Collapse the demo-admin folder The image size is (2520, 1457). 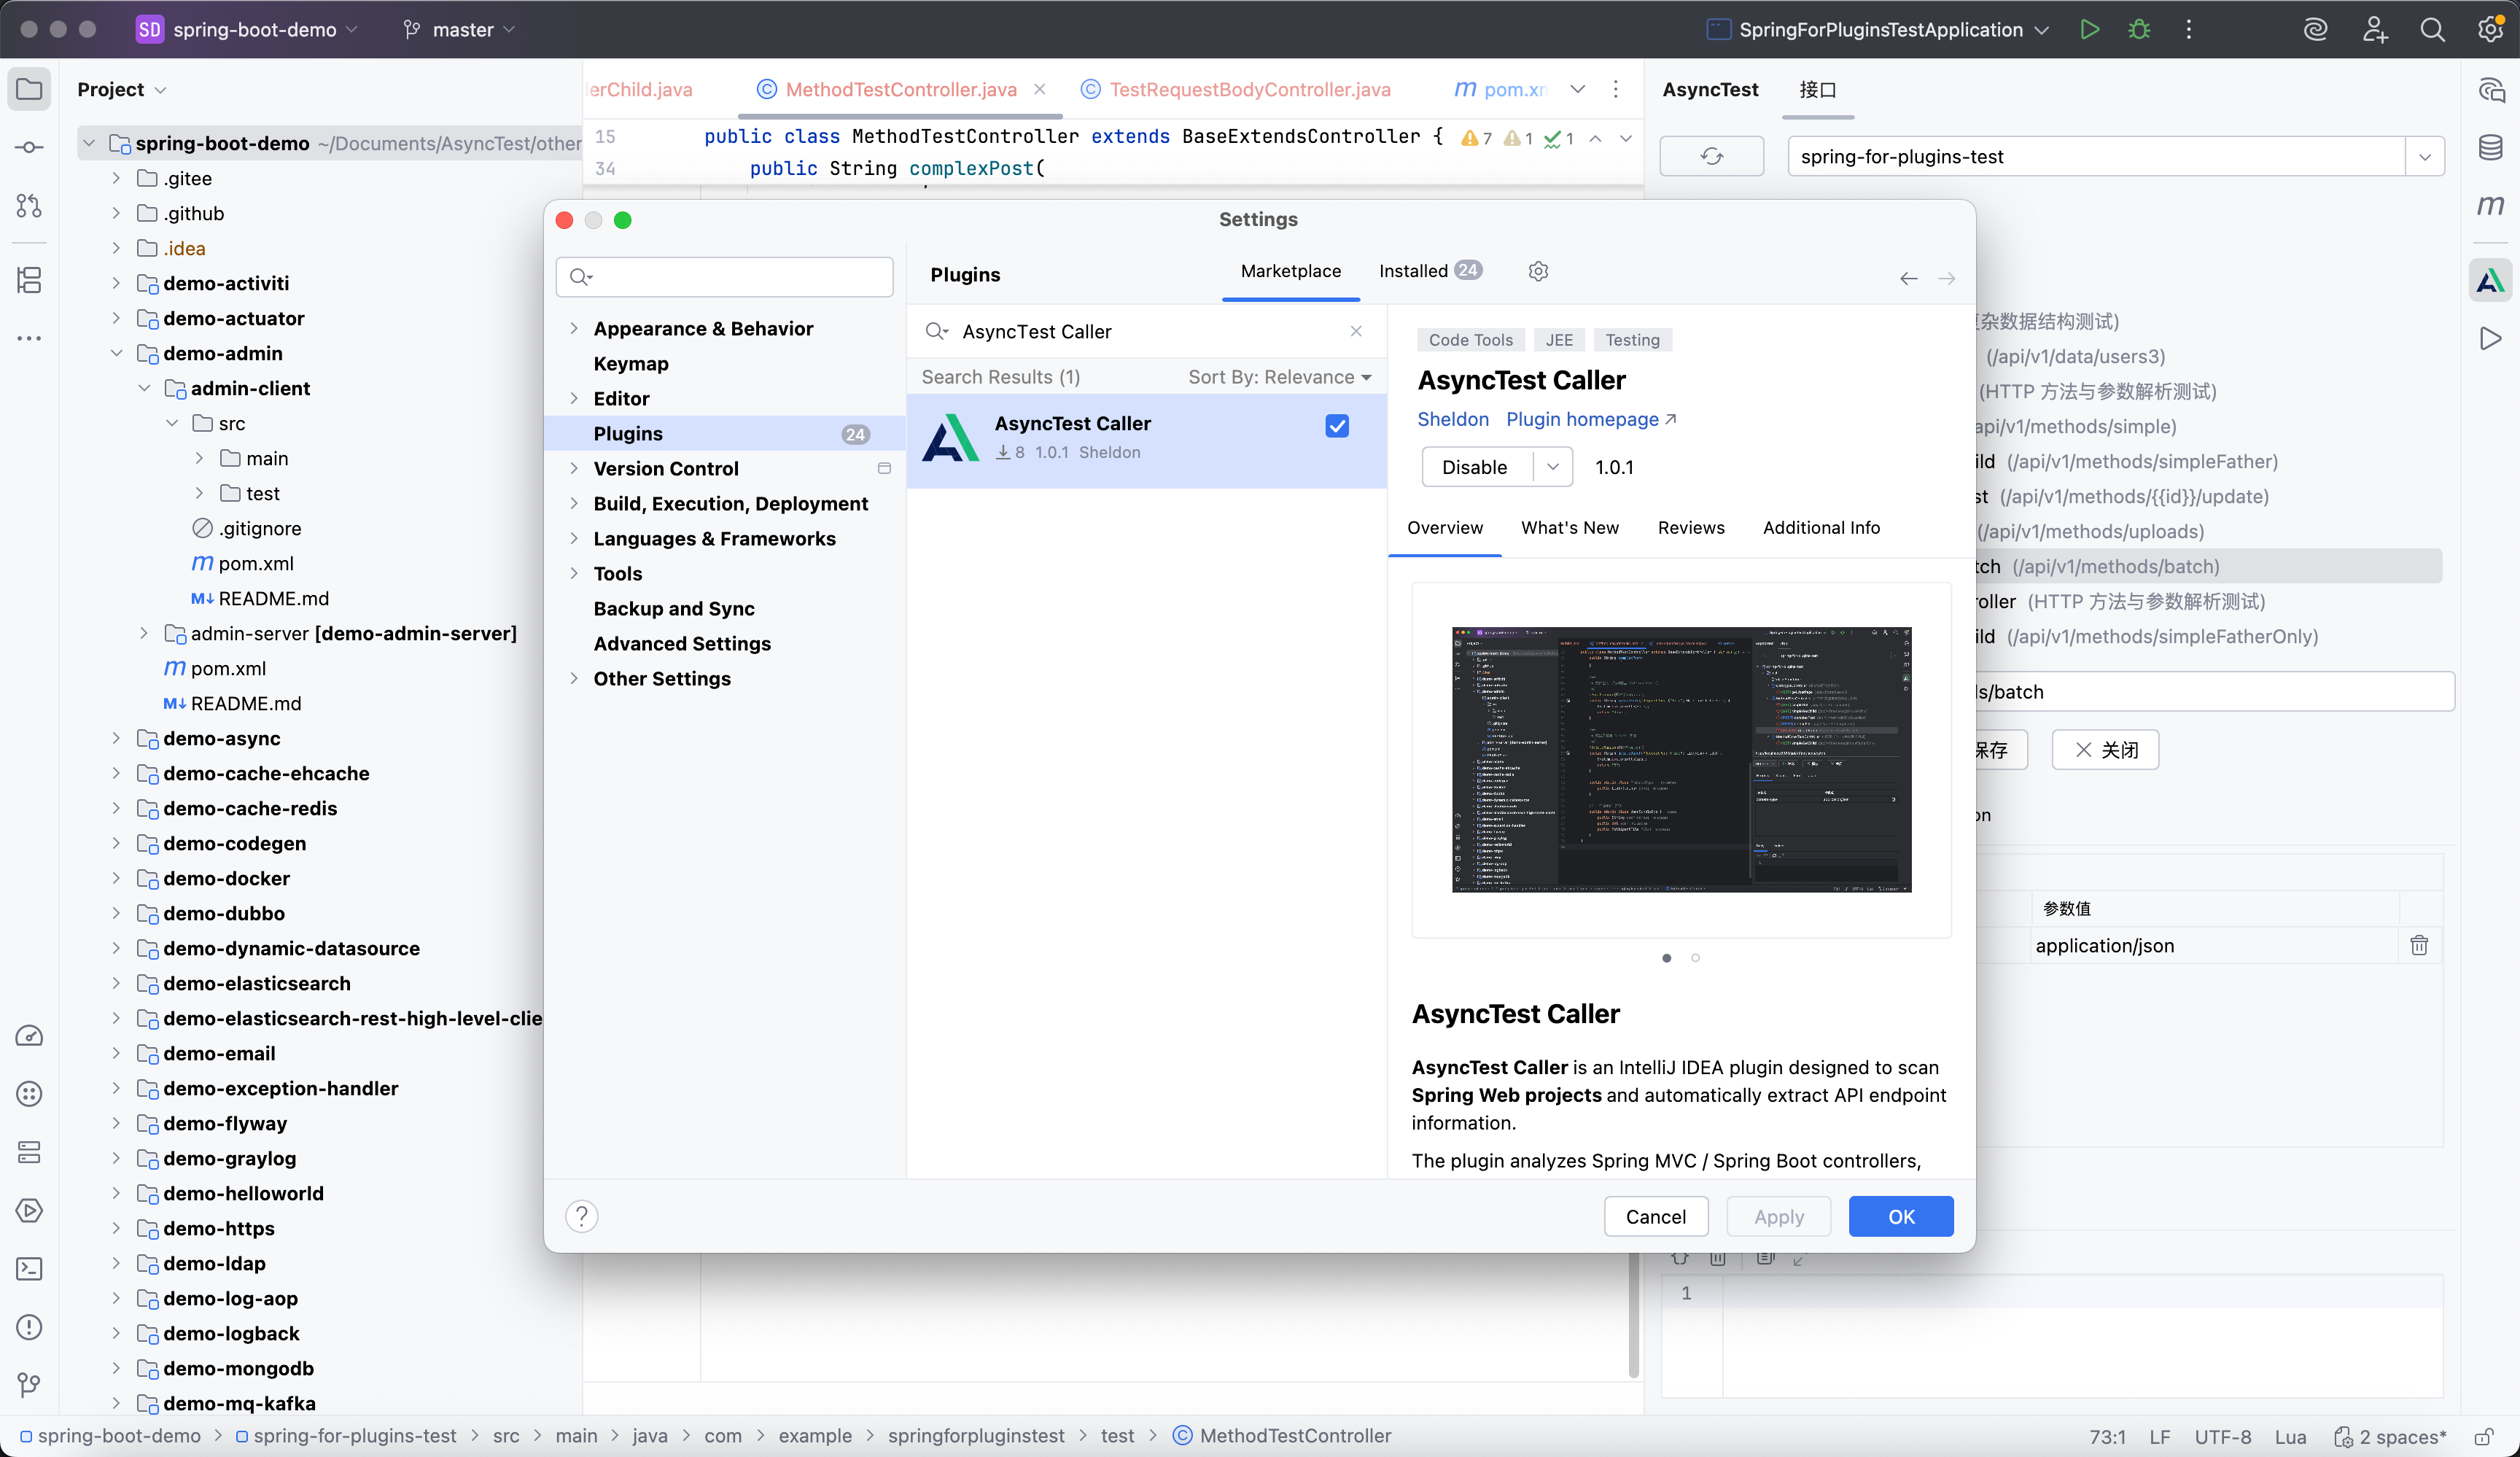tap(116, 353)
